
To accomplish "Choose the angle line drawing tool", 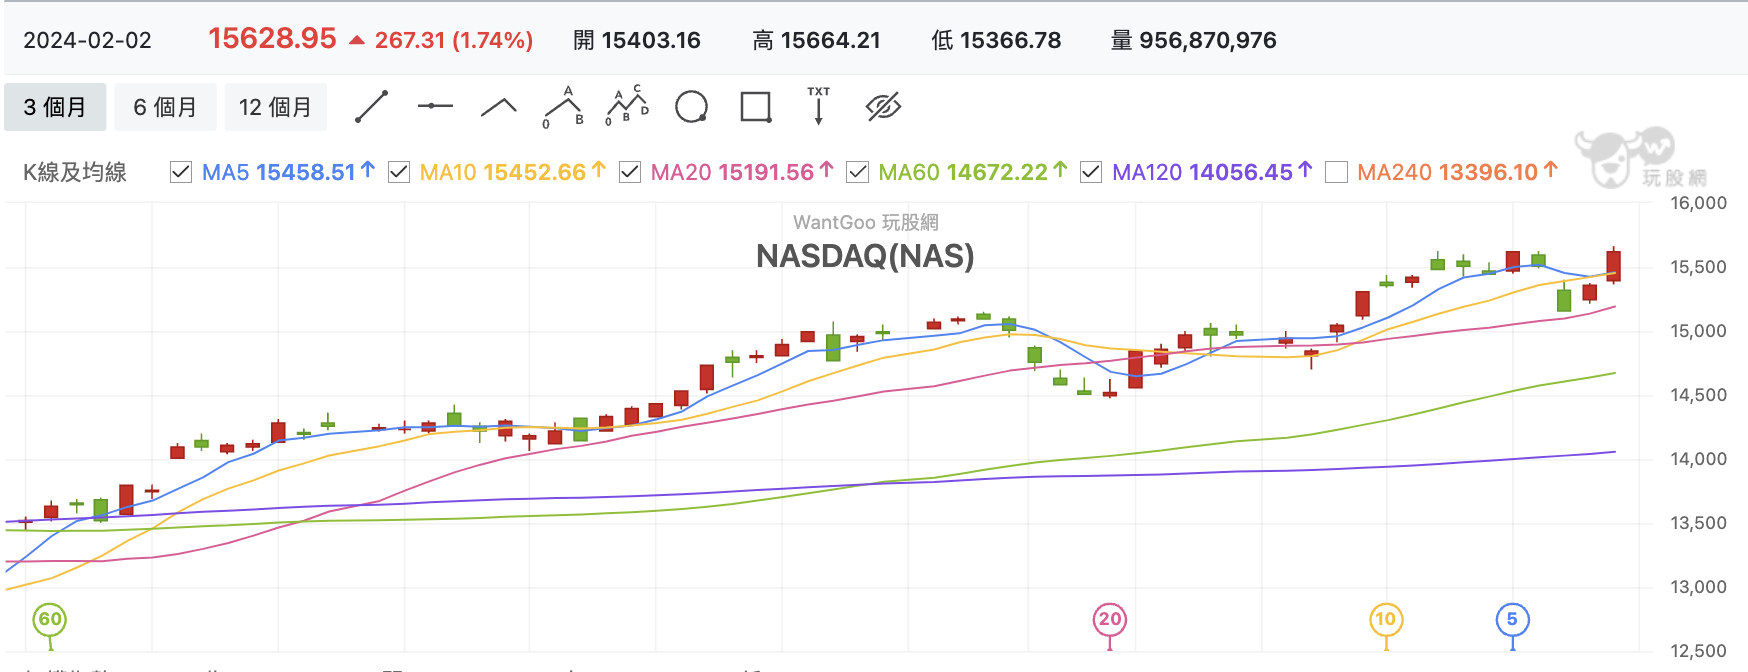I will coord(499,107).
